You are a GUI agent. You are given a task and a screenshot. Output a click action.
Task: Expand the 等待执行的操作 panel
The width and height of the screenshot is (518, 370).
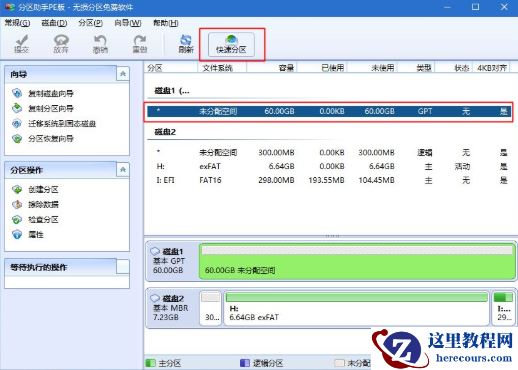click(x=123, y=267)
